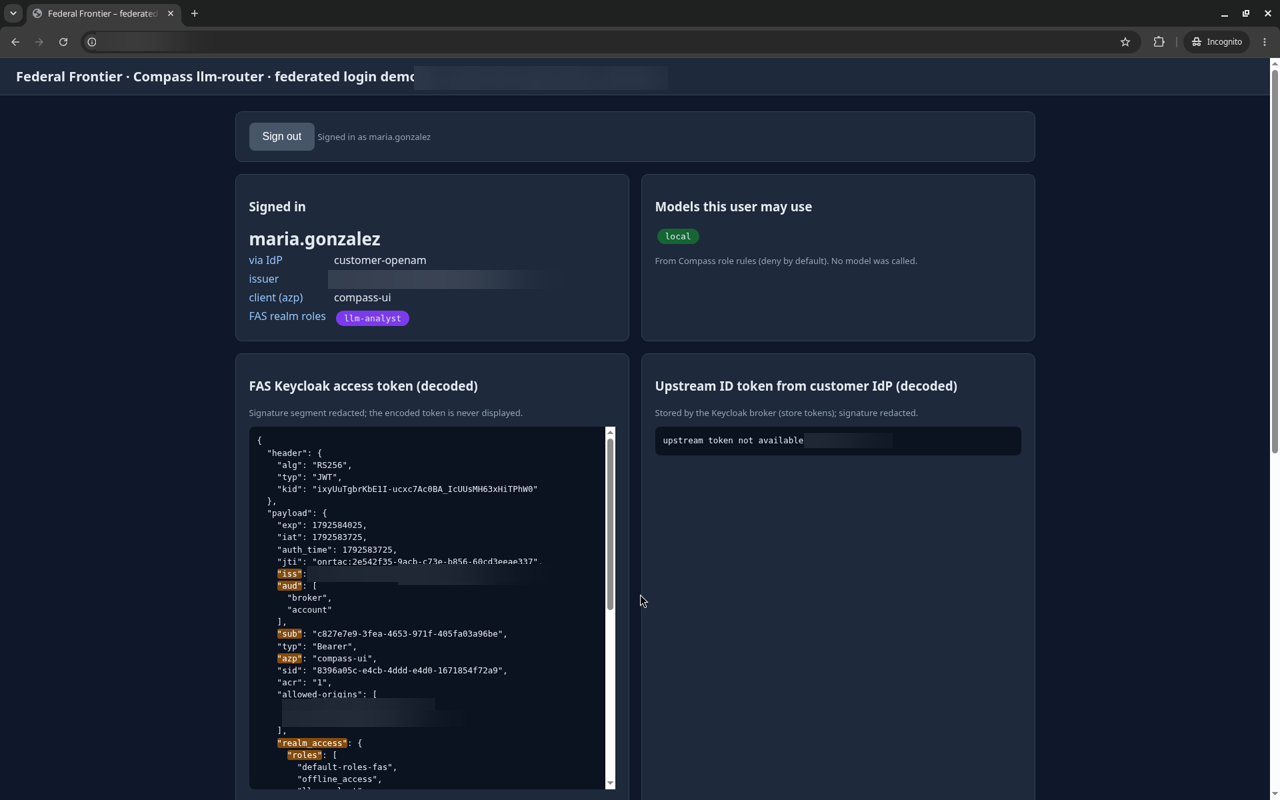Close the Federal Frontier tab
1280x800 pixels.
click(170, 14)
